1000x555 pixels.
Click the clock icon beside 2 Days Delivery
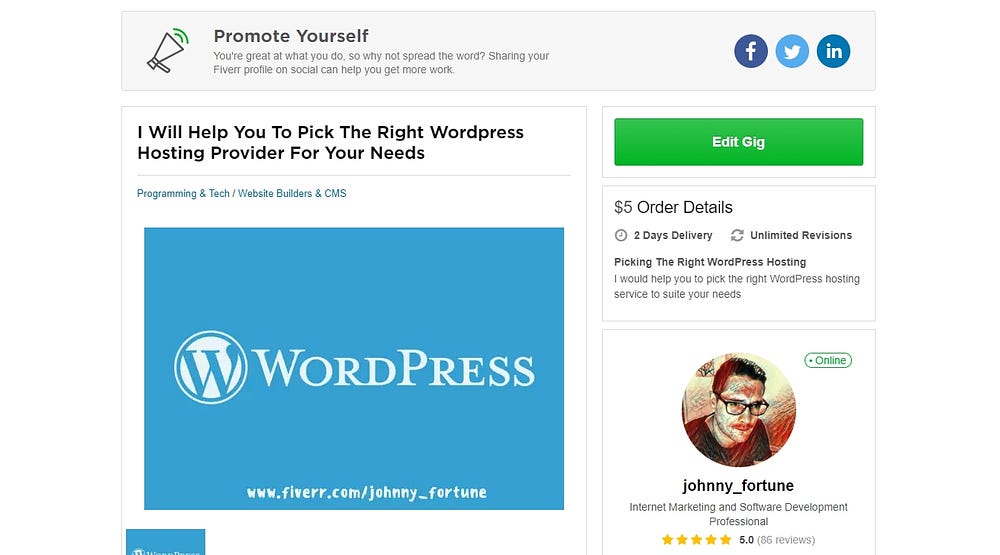coord(621,235)
